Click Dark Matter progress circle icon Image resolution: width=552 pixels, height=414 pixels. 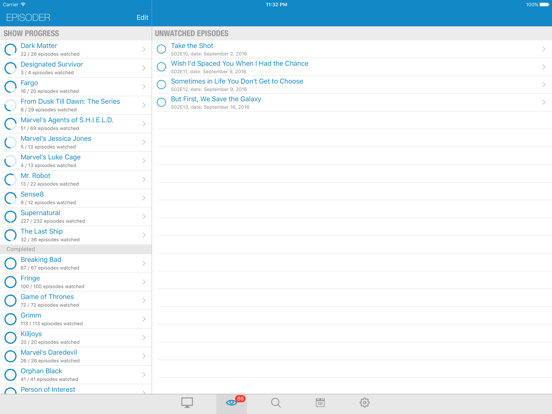pos(10,50)
